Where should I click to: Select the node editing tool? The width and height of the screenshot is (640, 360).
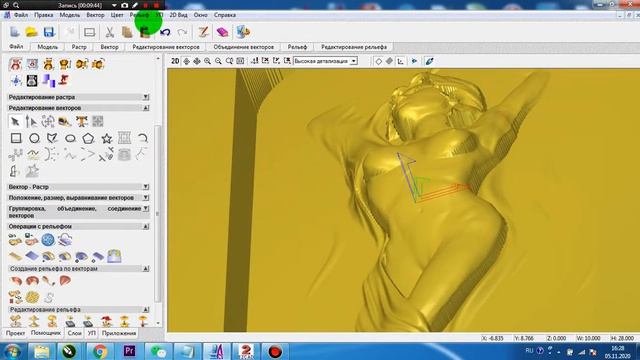(x=31, y=121)
